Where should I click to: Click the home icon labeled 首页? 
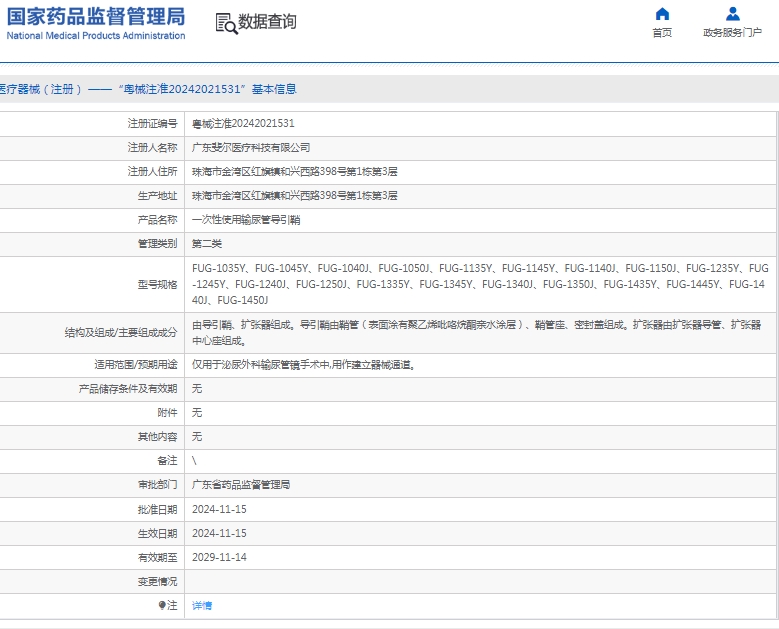tap(662, 14)
